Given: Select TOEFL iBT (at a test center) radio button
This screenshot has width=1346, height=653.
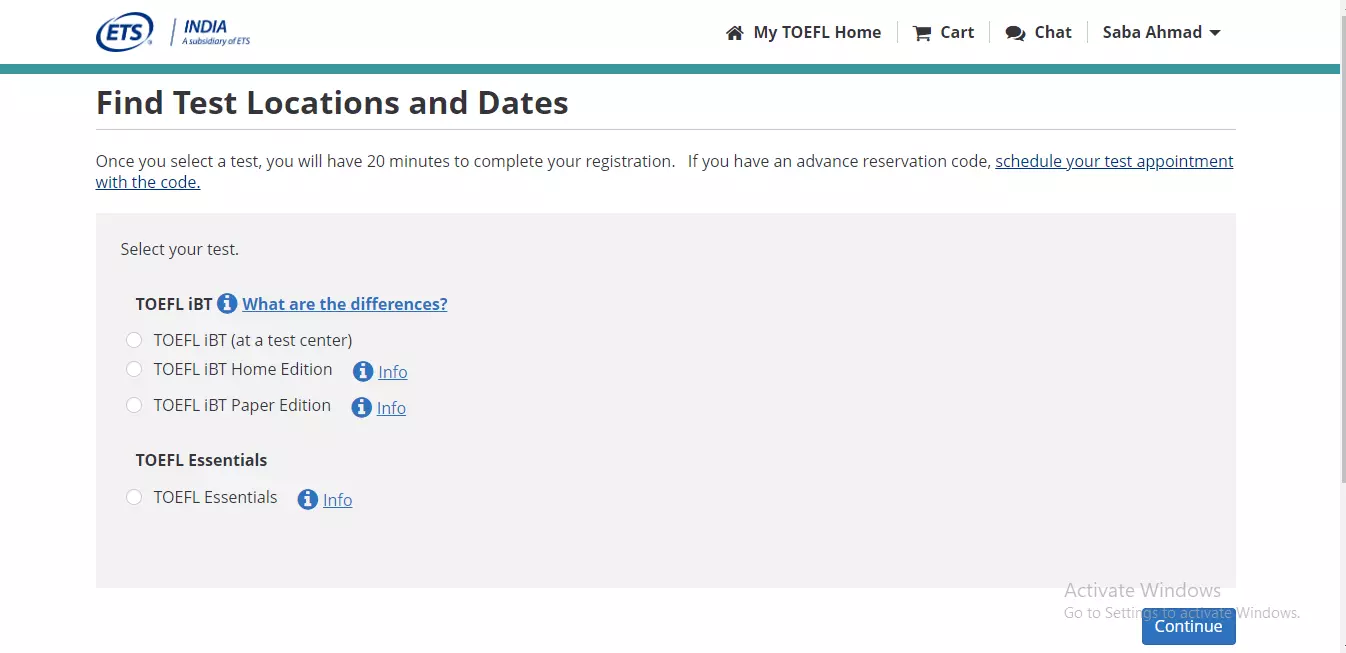Looking at the screenshot, I should [134, 340].
